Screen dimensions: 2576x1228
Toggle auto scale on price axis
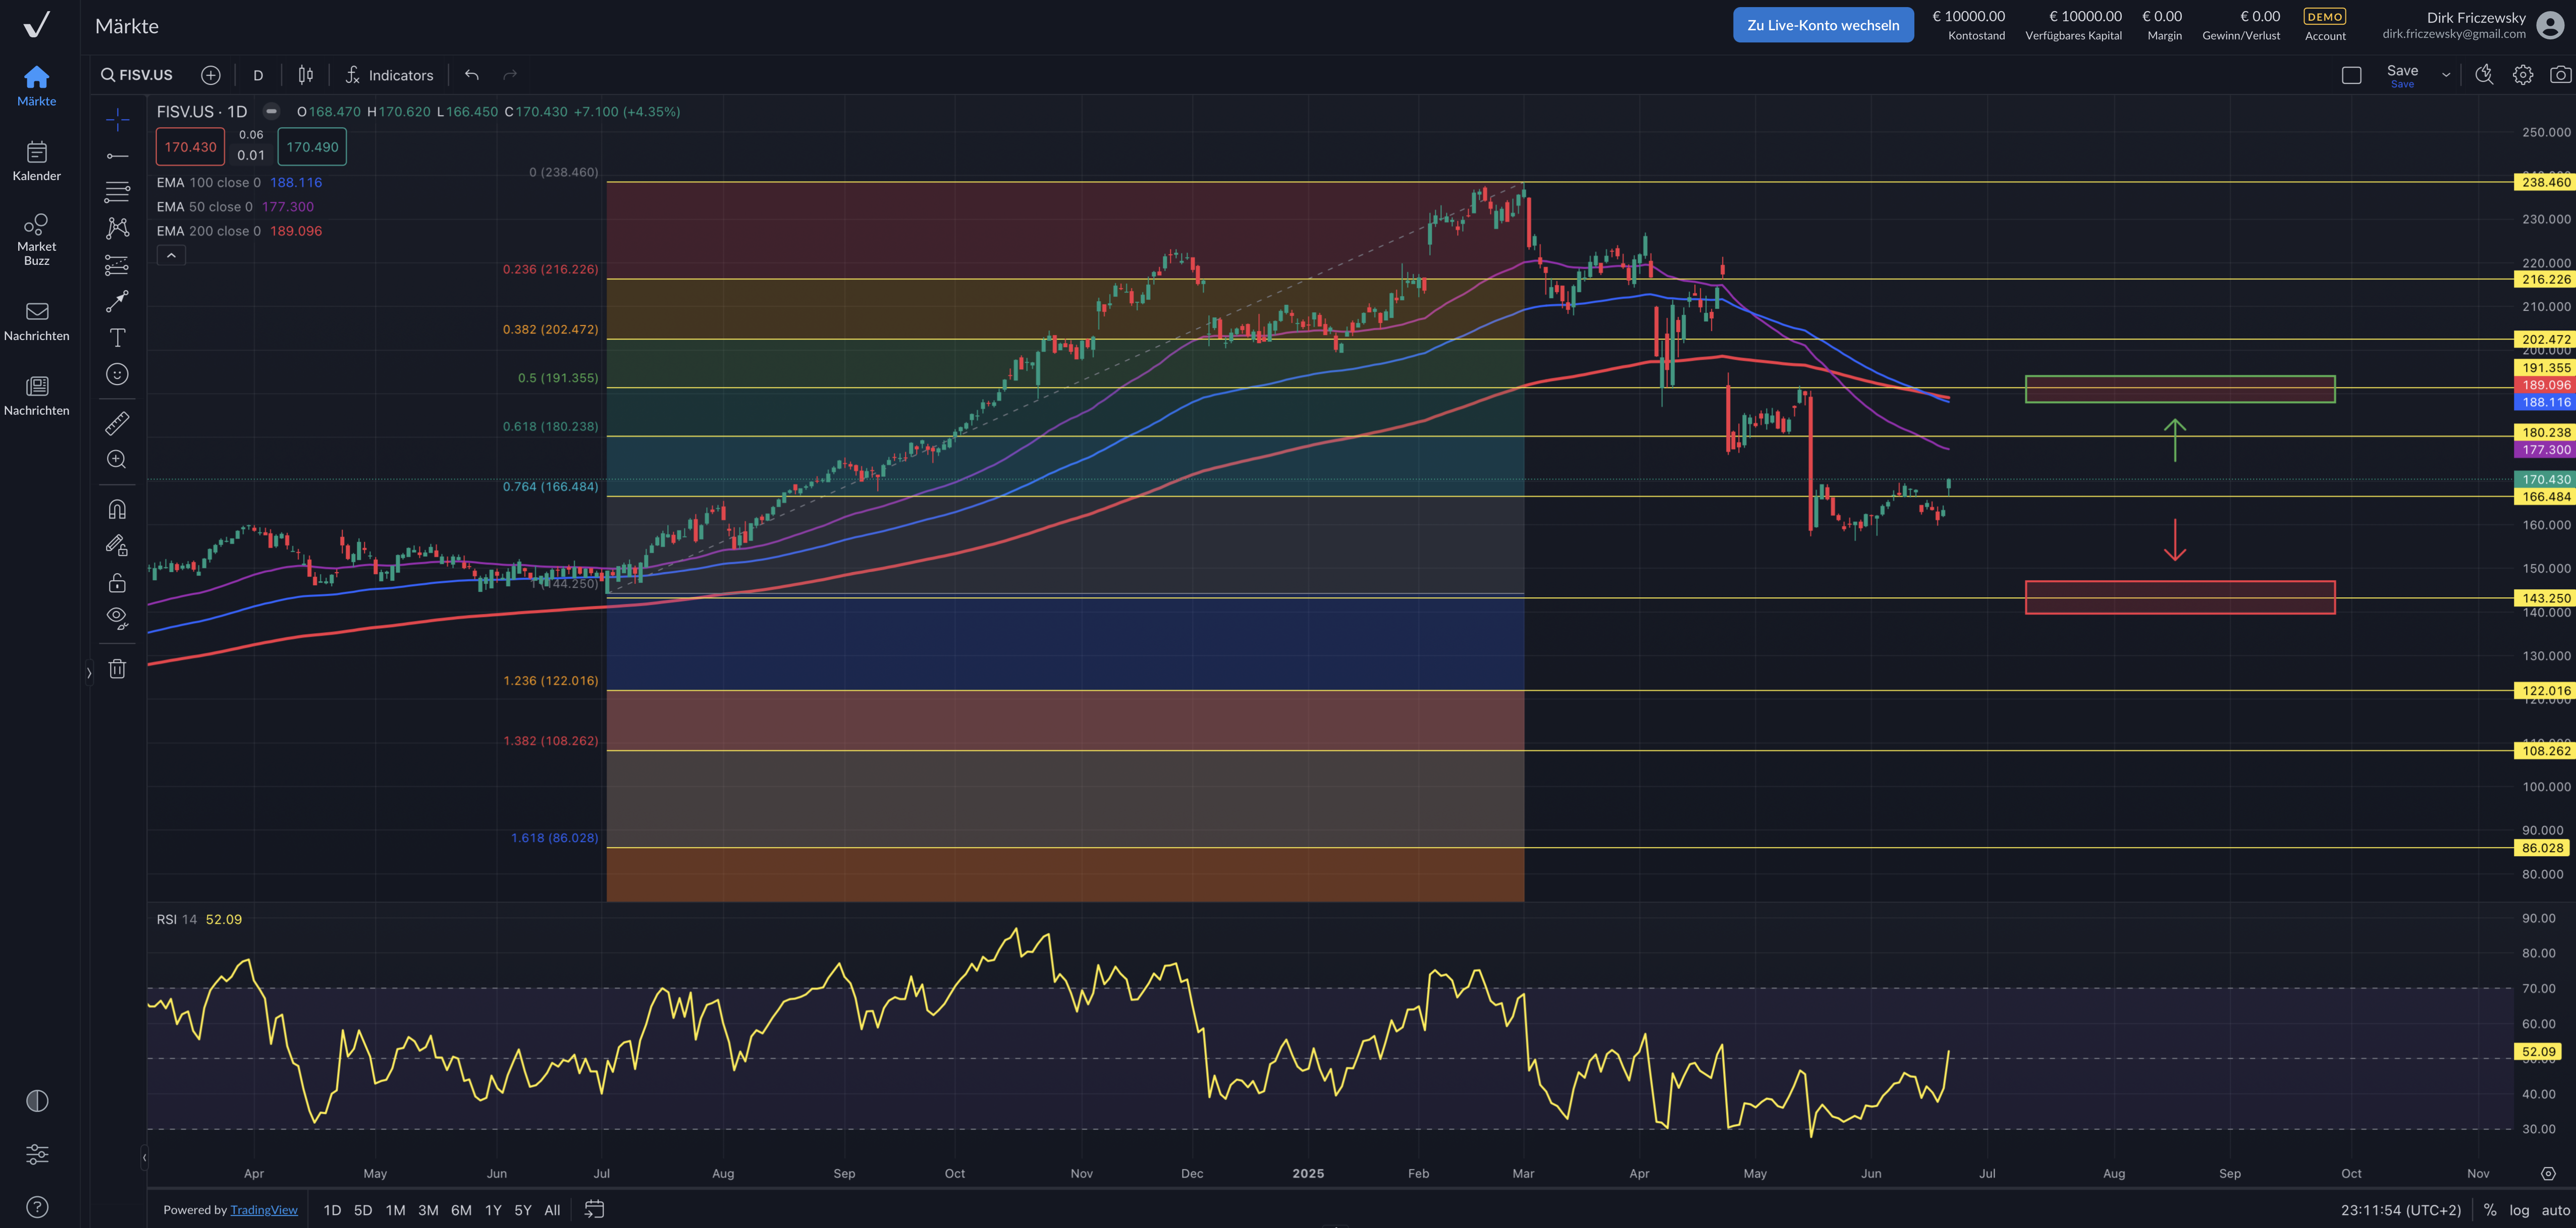tap(2556, 1210)
